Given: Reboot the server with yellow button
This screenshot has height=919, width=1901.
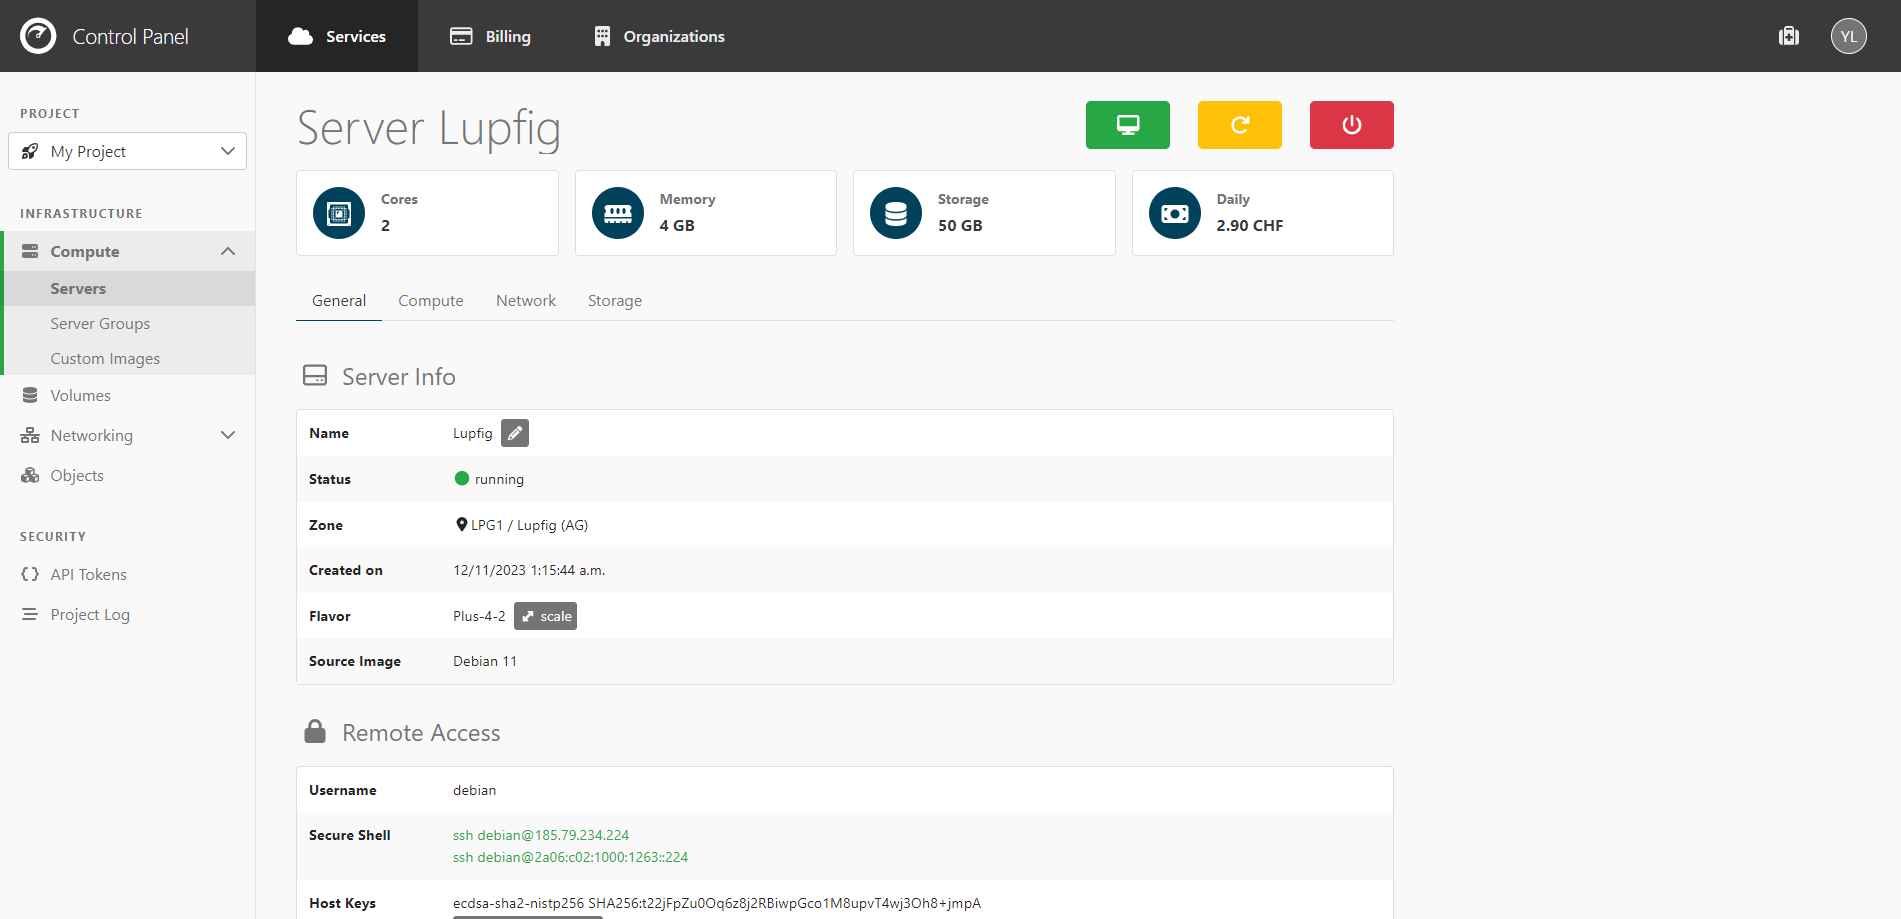Looking at the screenshot, I should pos(1240,125).
